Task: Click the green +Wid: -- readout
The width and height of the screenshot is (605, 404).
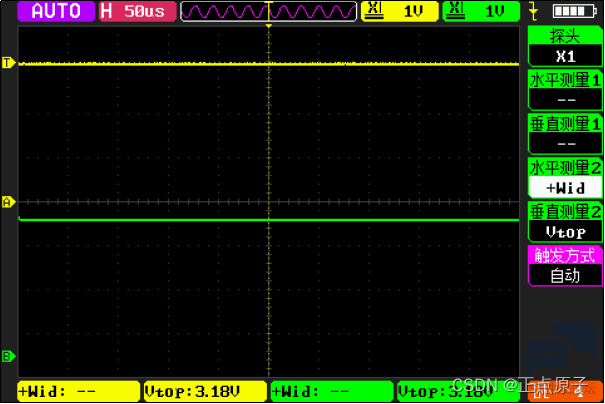Action: [x=332, y=392]
